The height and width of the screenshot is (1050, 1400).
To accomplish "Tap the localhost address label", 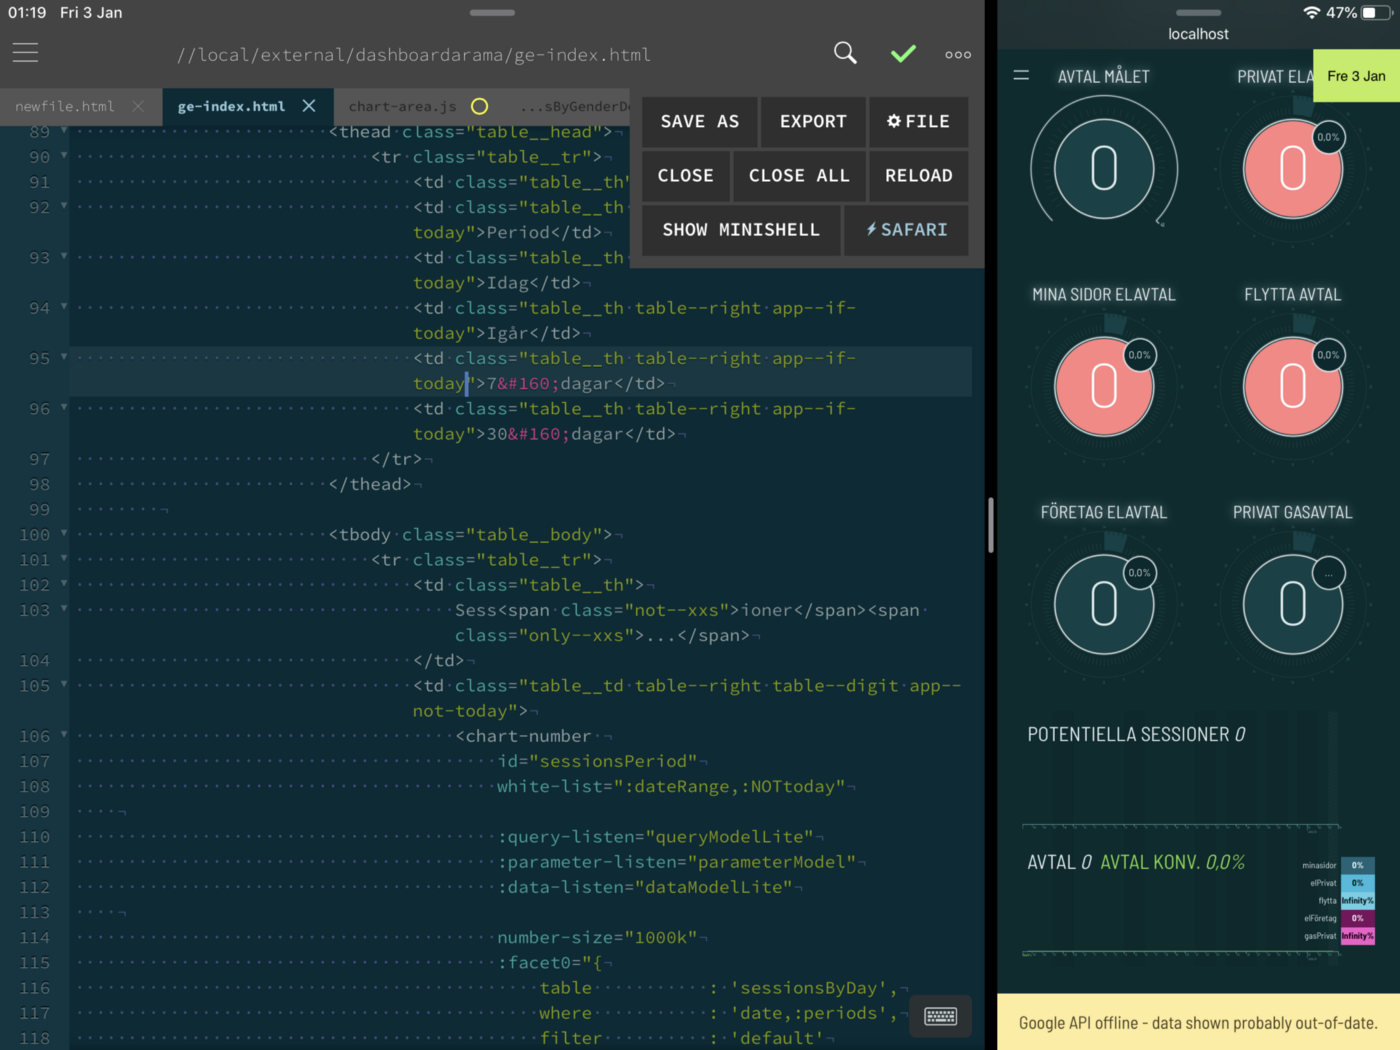I will (1198, 34).
